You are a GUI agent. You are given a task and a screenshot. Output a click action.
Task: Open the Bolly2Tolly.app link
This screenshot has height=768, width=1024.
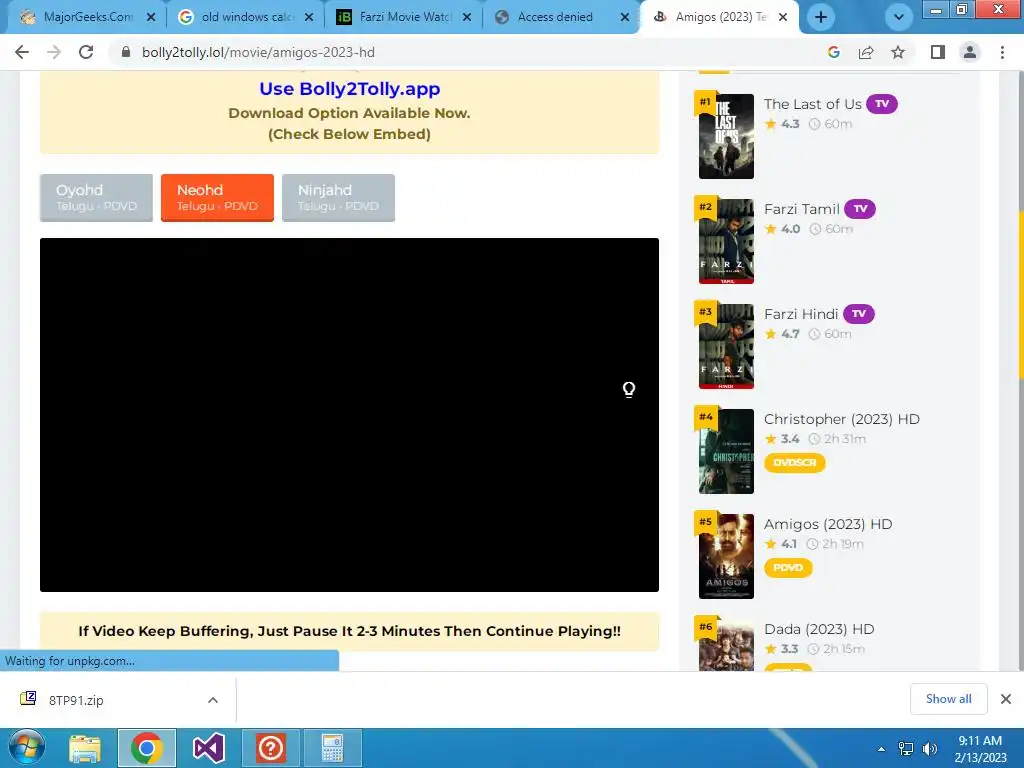[349, 89]
